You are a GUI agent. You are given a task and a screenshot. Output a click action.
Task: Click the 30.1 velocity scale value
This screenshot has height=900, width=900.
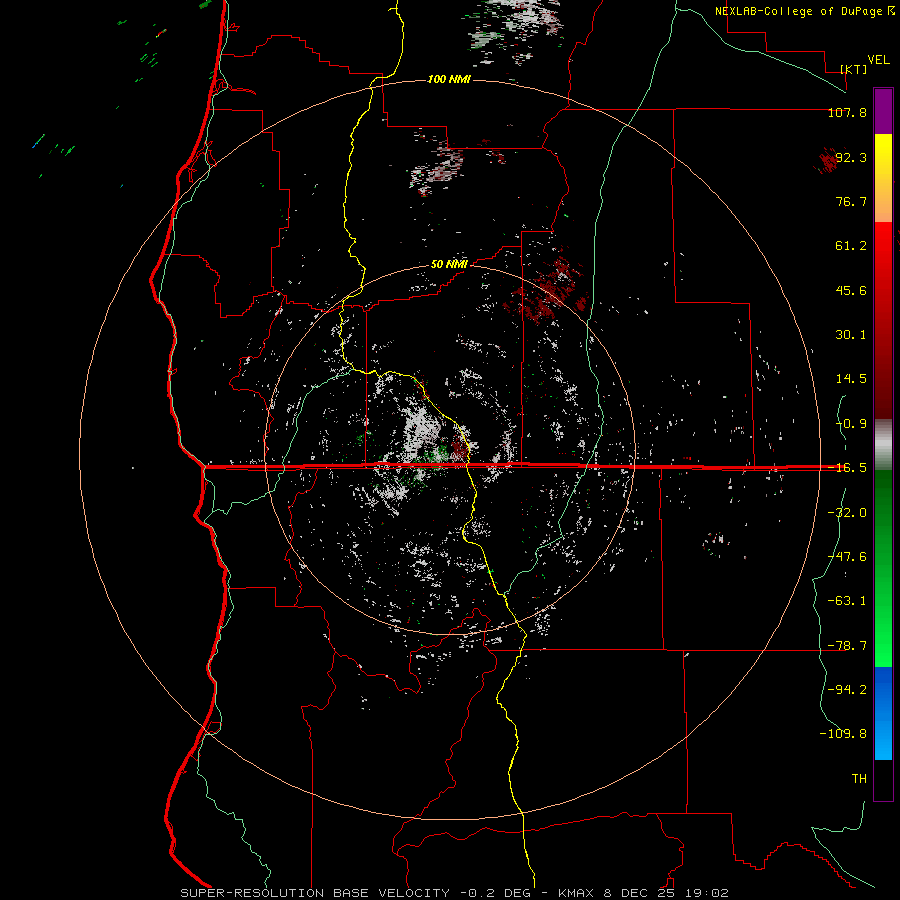pyautogui.click(x=851, y=335)
